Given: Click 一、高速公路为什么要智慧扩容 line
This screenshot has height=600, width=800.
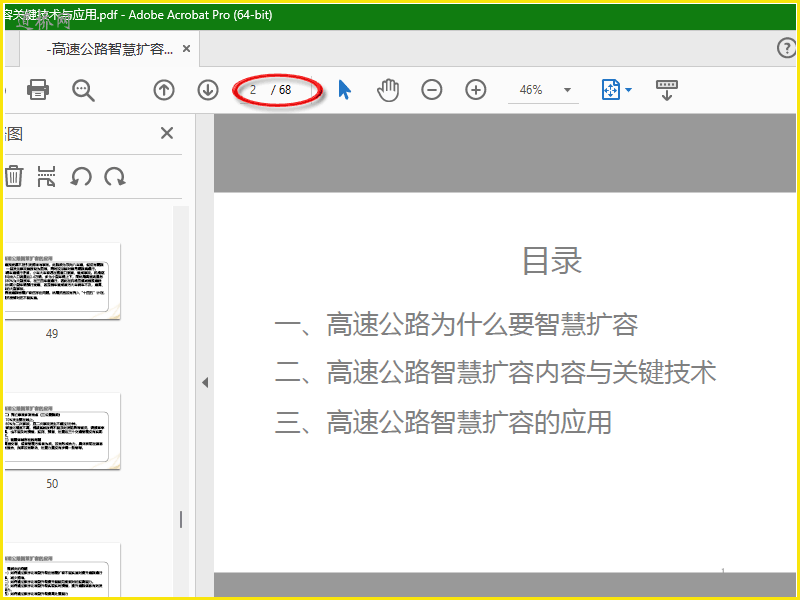Looking at the screenshot, I should pos(456,324).
